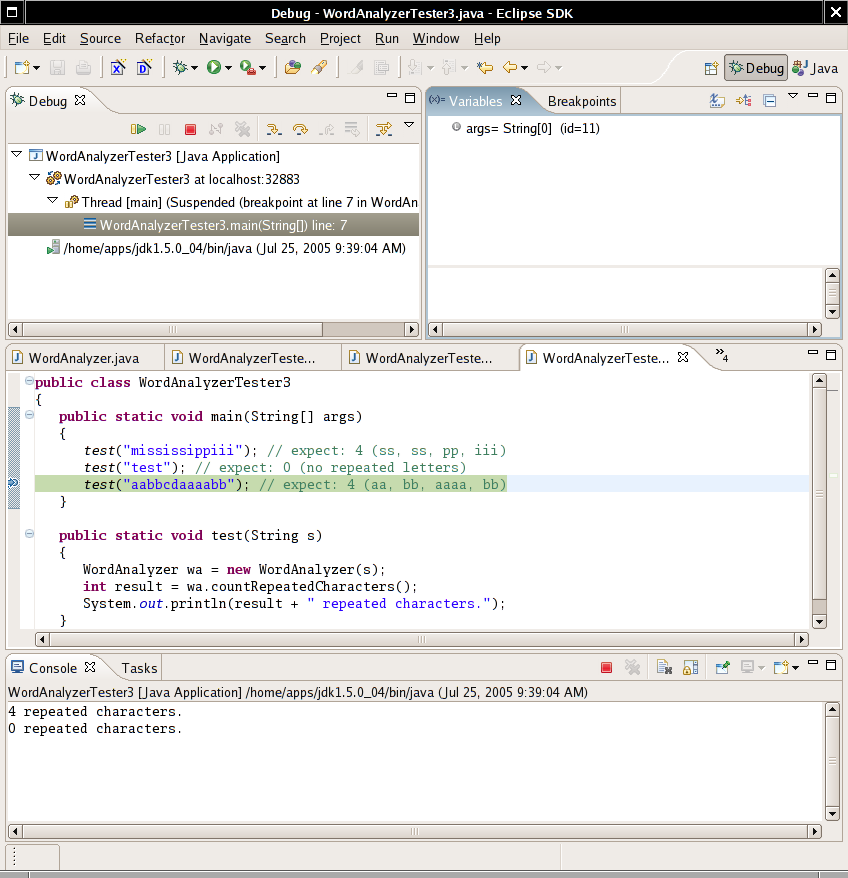The height and width of the screenshot is (878, 848).
Task: Select the /home/apps/jdk1.5.0_04/bin/java process entry
Action: click(x=226, y=248)
